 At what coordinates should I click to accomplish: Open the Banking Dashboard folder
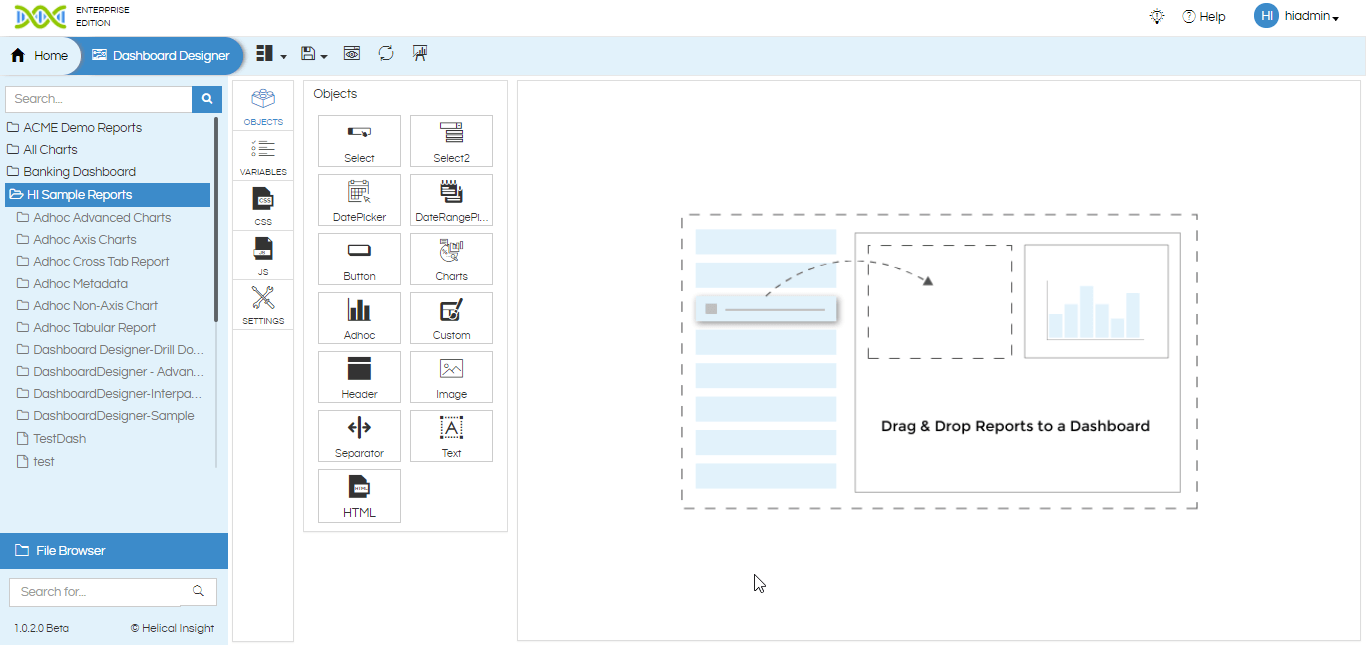pyautogui.click(x=72, y=172)
